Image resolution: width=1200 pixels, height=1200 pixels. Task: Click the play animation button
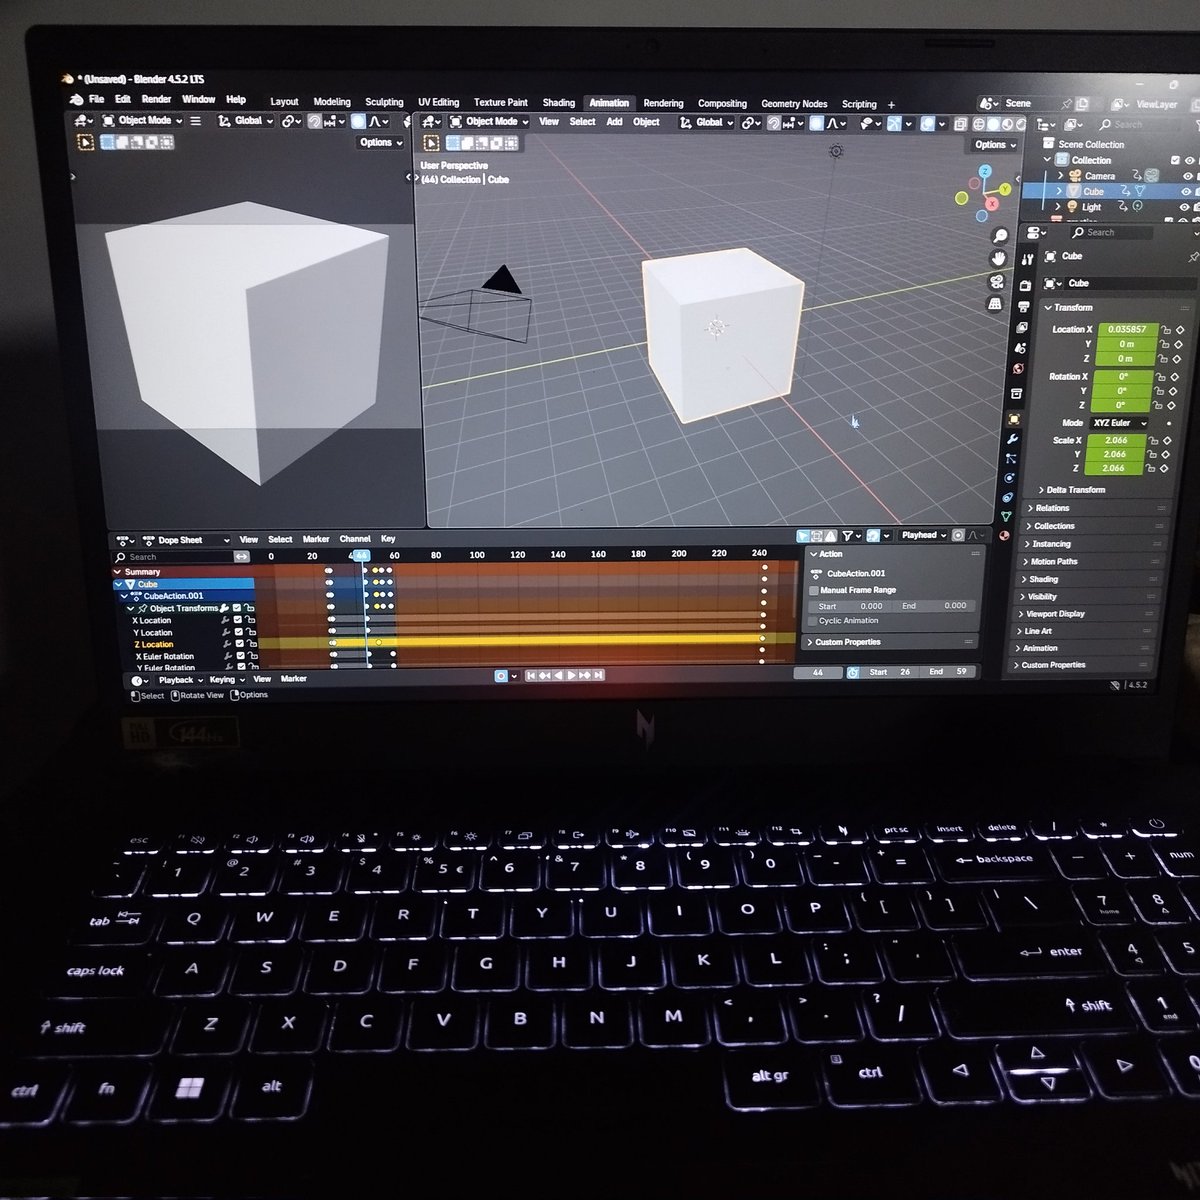[x=572, y=676]
